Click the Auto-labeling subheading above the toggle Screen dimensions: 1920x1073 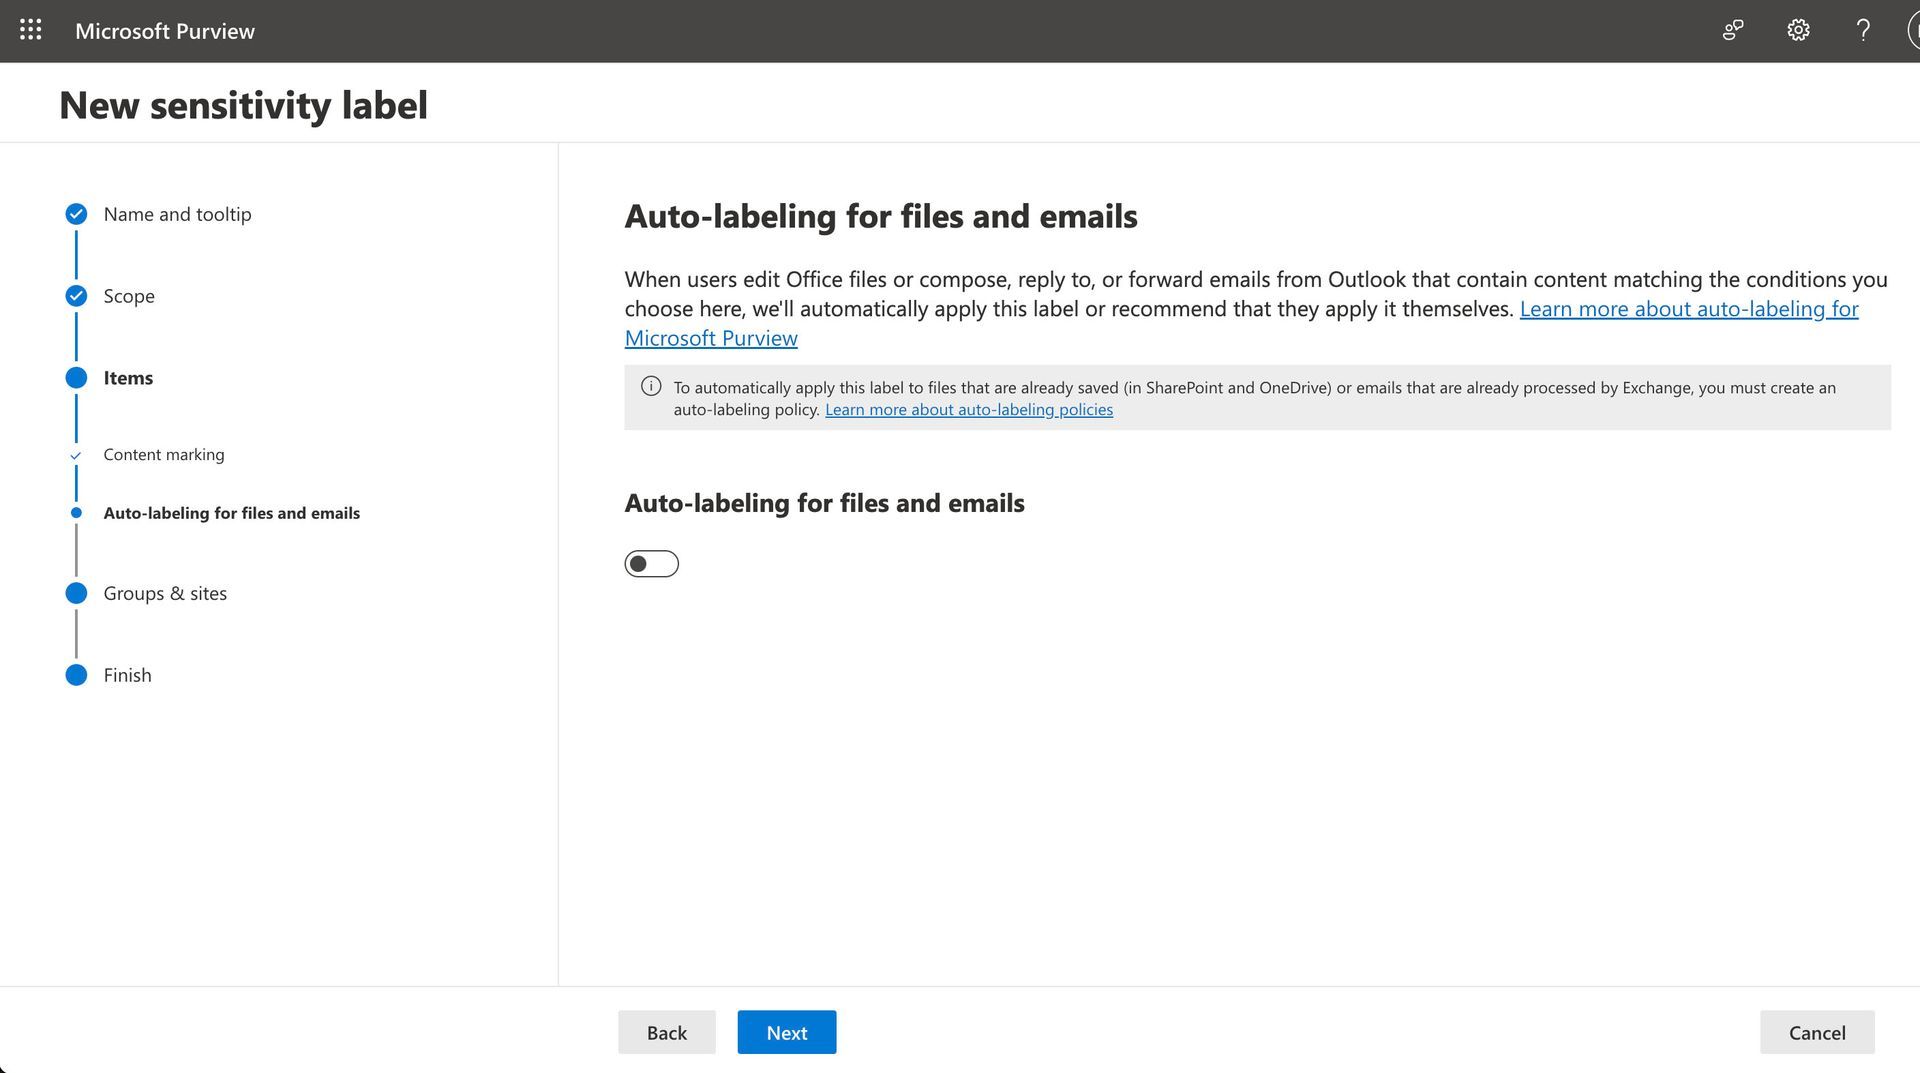point(825,503)
